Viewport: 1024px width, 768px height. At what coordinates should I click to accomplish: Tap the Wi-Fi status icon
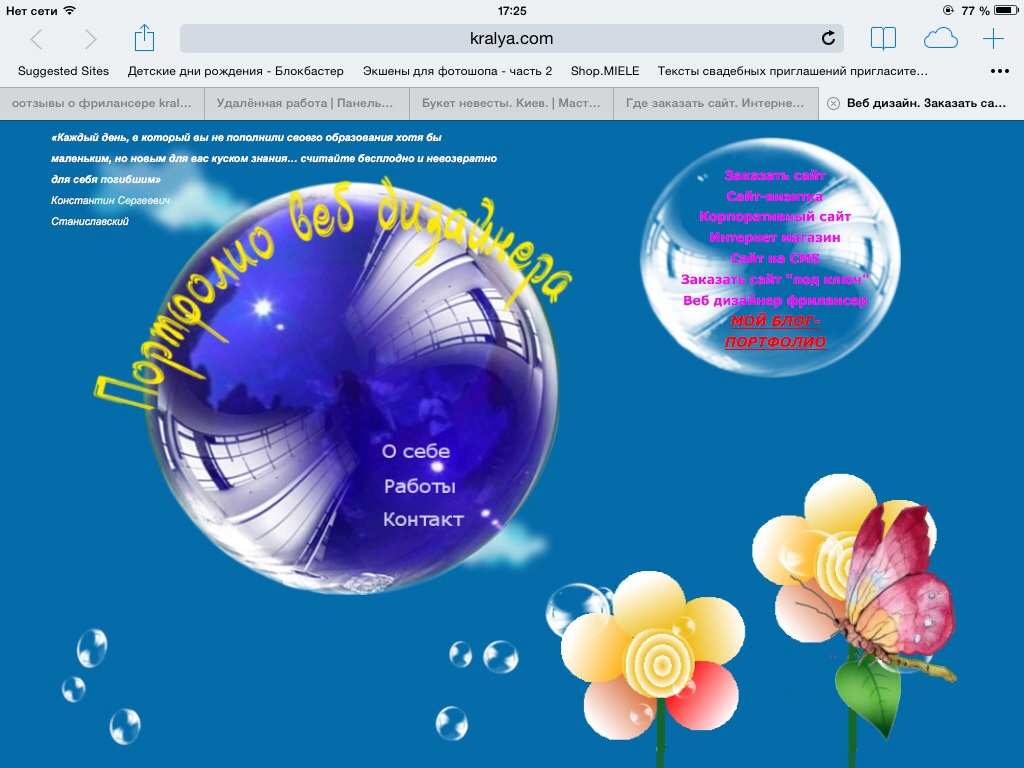70,10
